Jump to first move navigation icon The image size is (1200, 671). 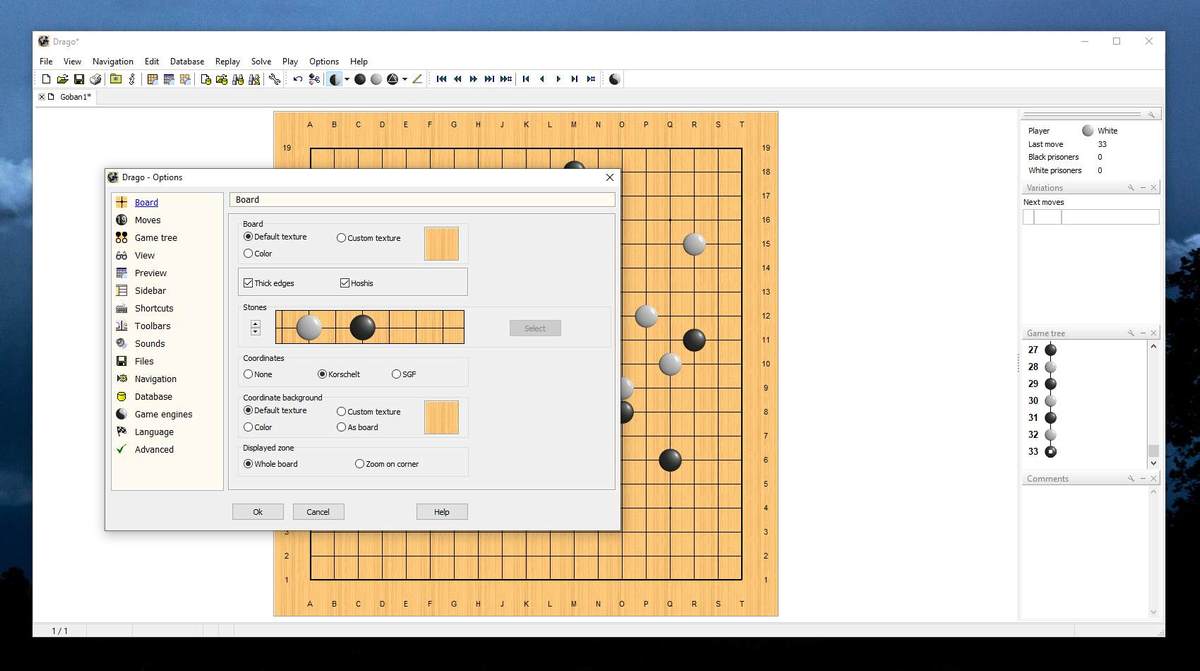tap(441, 79)
